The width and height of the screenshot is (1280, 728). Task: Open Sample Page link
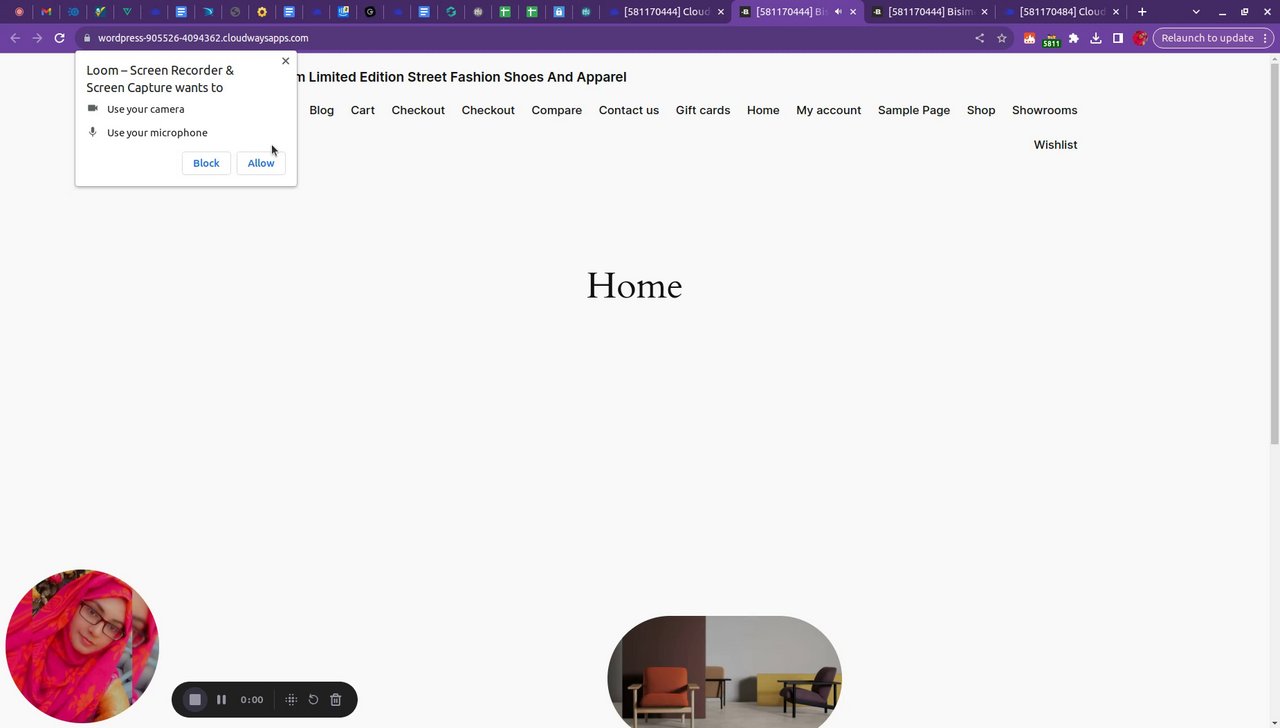(914, 110)
